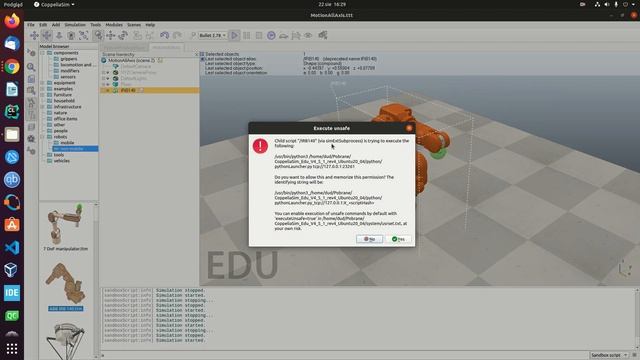Select the camera pan tool in toolbar
This screenshot has width=640, height=360.
click(34, 36)
